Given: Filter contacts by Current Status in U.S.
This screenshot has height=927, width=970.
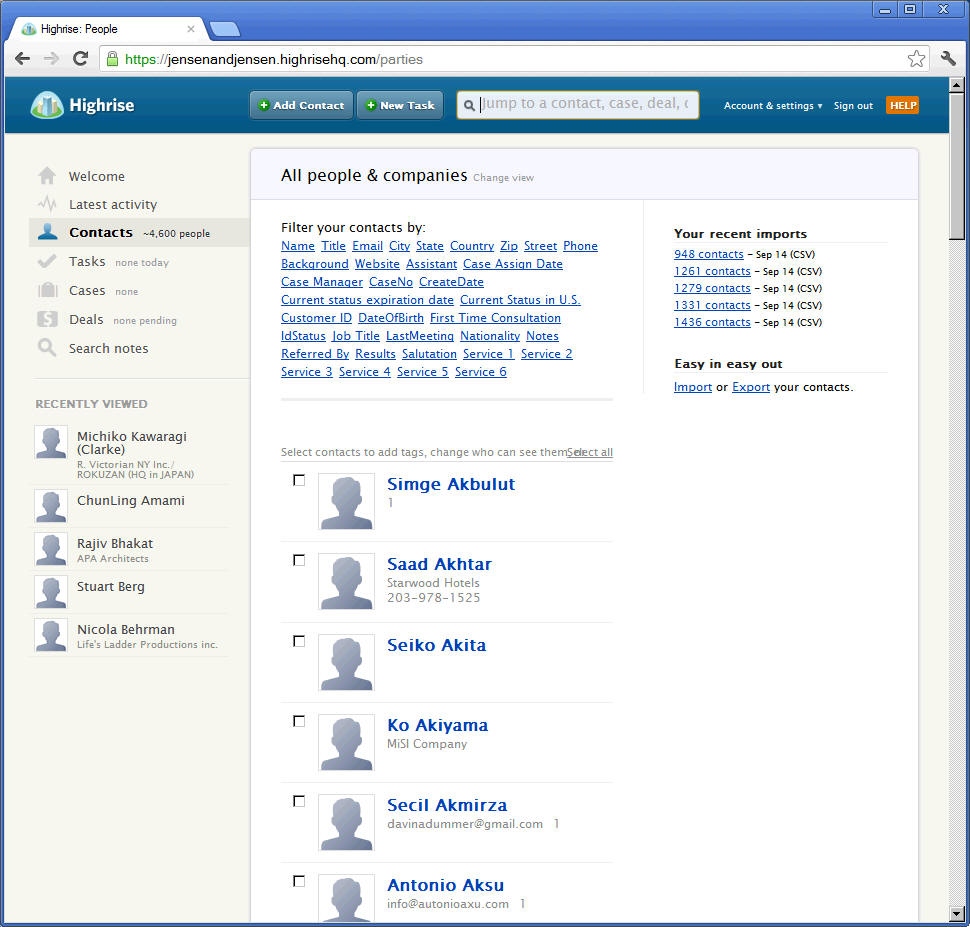Looking at the screenshot, I should tap(520, 300).
